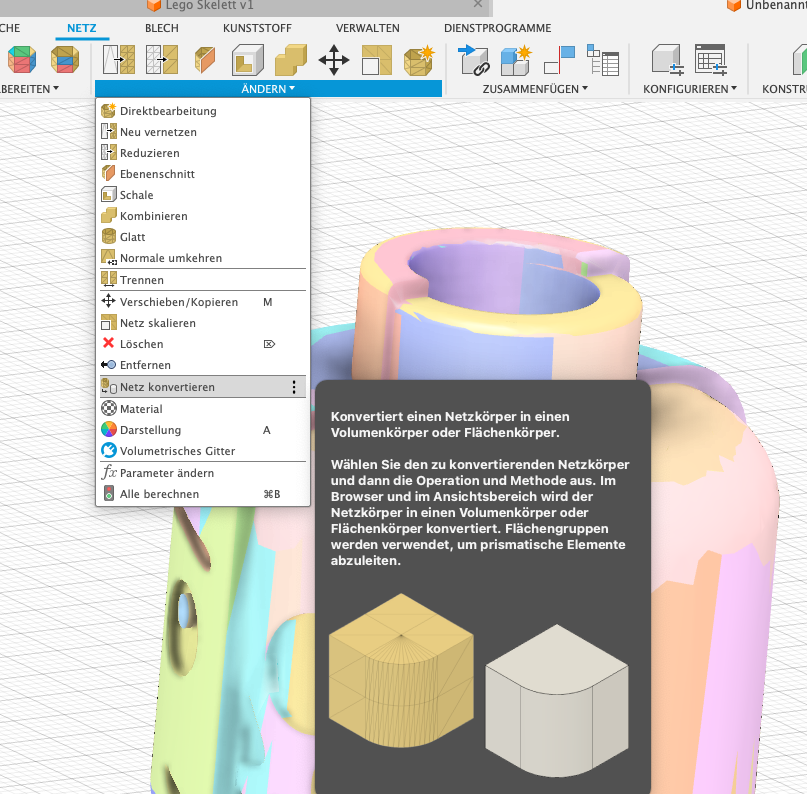Viewport: 807px width, 794px height.
Task: Open Darstellung color wheel entry
Action: coord(150,430)
